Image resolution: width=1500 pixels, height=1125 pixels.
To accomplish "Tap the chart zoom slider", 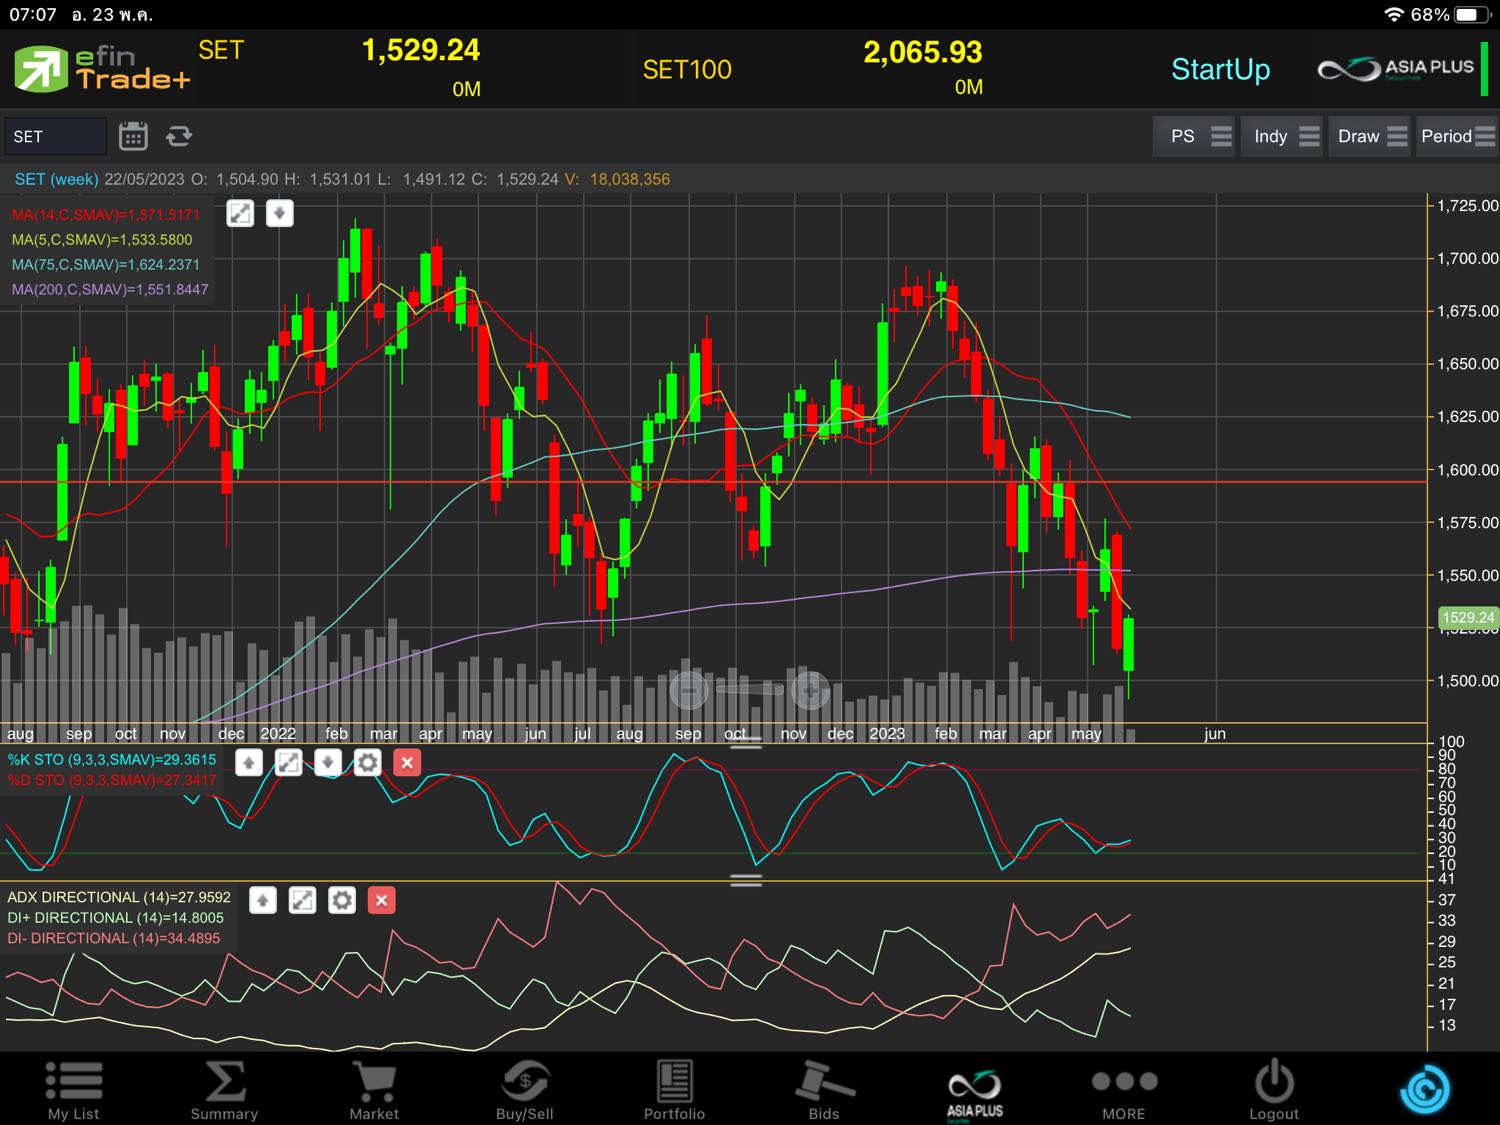I will [x=749, y=689].
